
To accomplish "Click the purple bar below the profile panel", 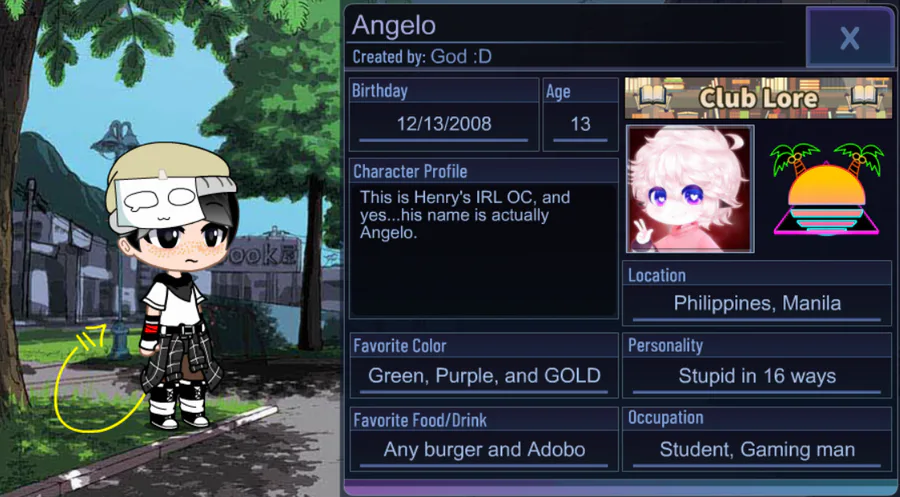I will [620, 489].
